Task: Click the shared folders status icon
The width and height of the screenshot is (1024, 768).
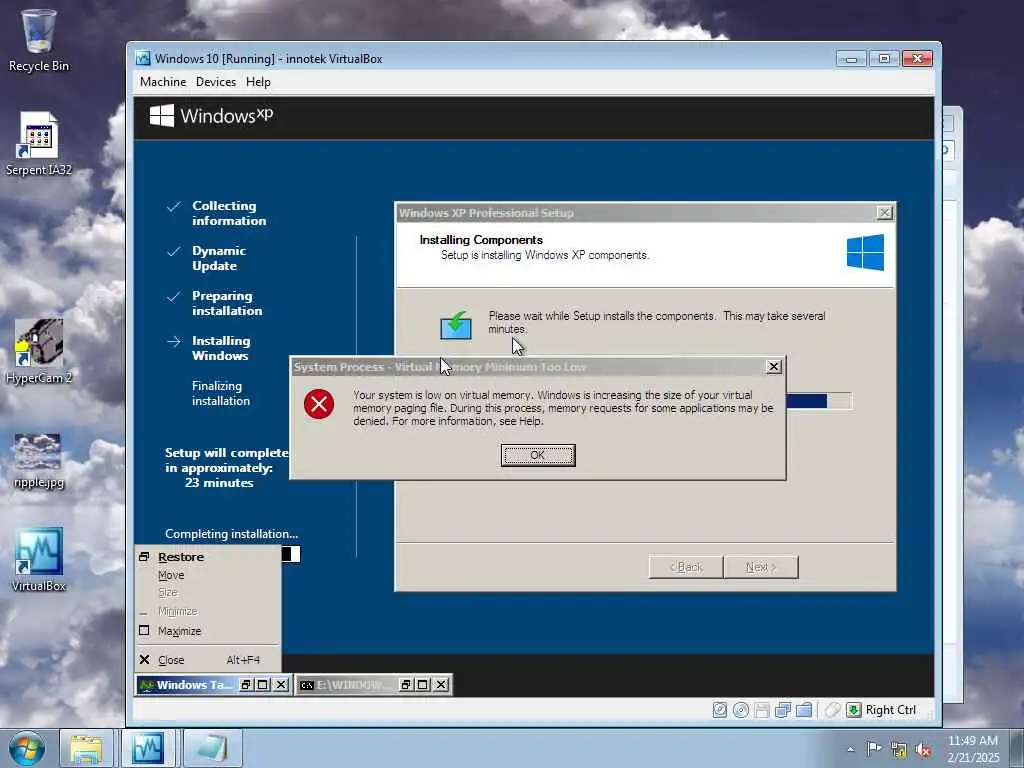Action: point(804,710)
